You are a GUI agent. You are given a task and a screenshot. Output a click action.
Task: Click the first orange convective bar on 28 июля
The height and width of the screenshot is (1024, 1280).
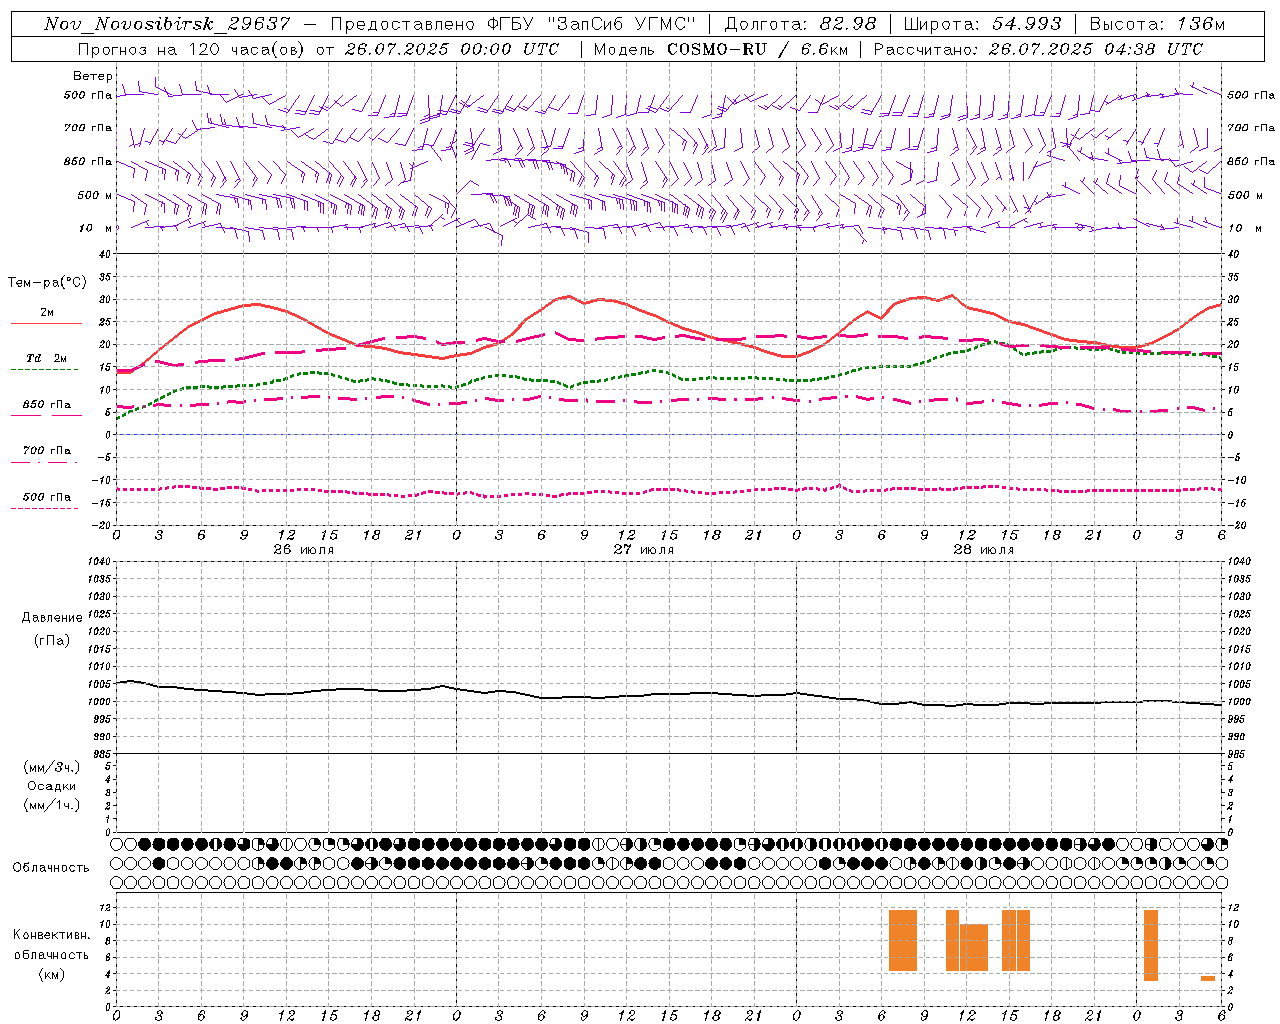[x=903, y=940]
